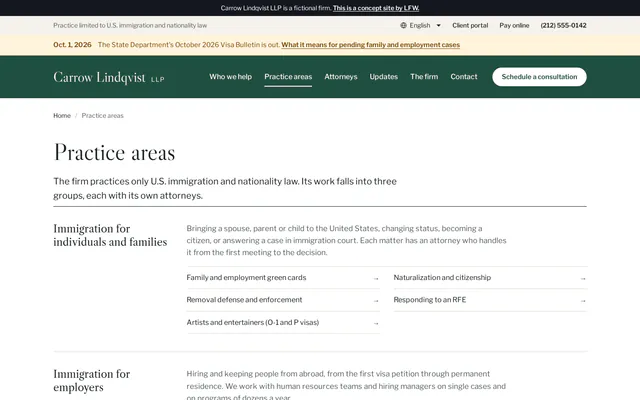Open Naturalization and citizenship page
The width and height of the screenshot is (640, 400).
[490, 278]
